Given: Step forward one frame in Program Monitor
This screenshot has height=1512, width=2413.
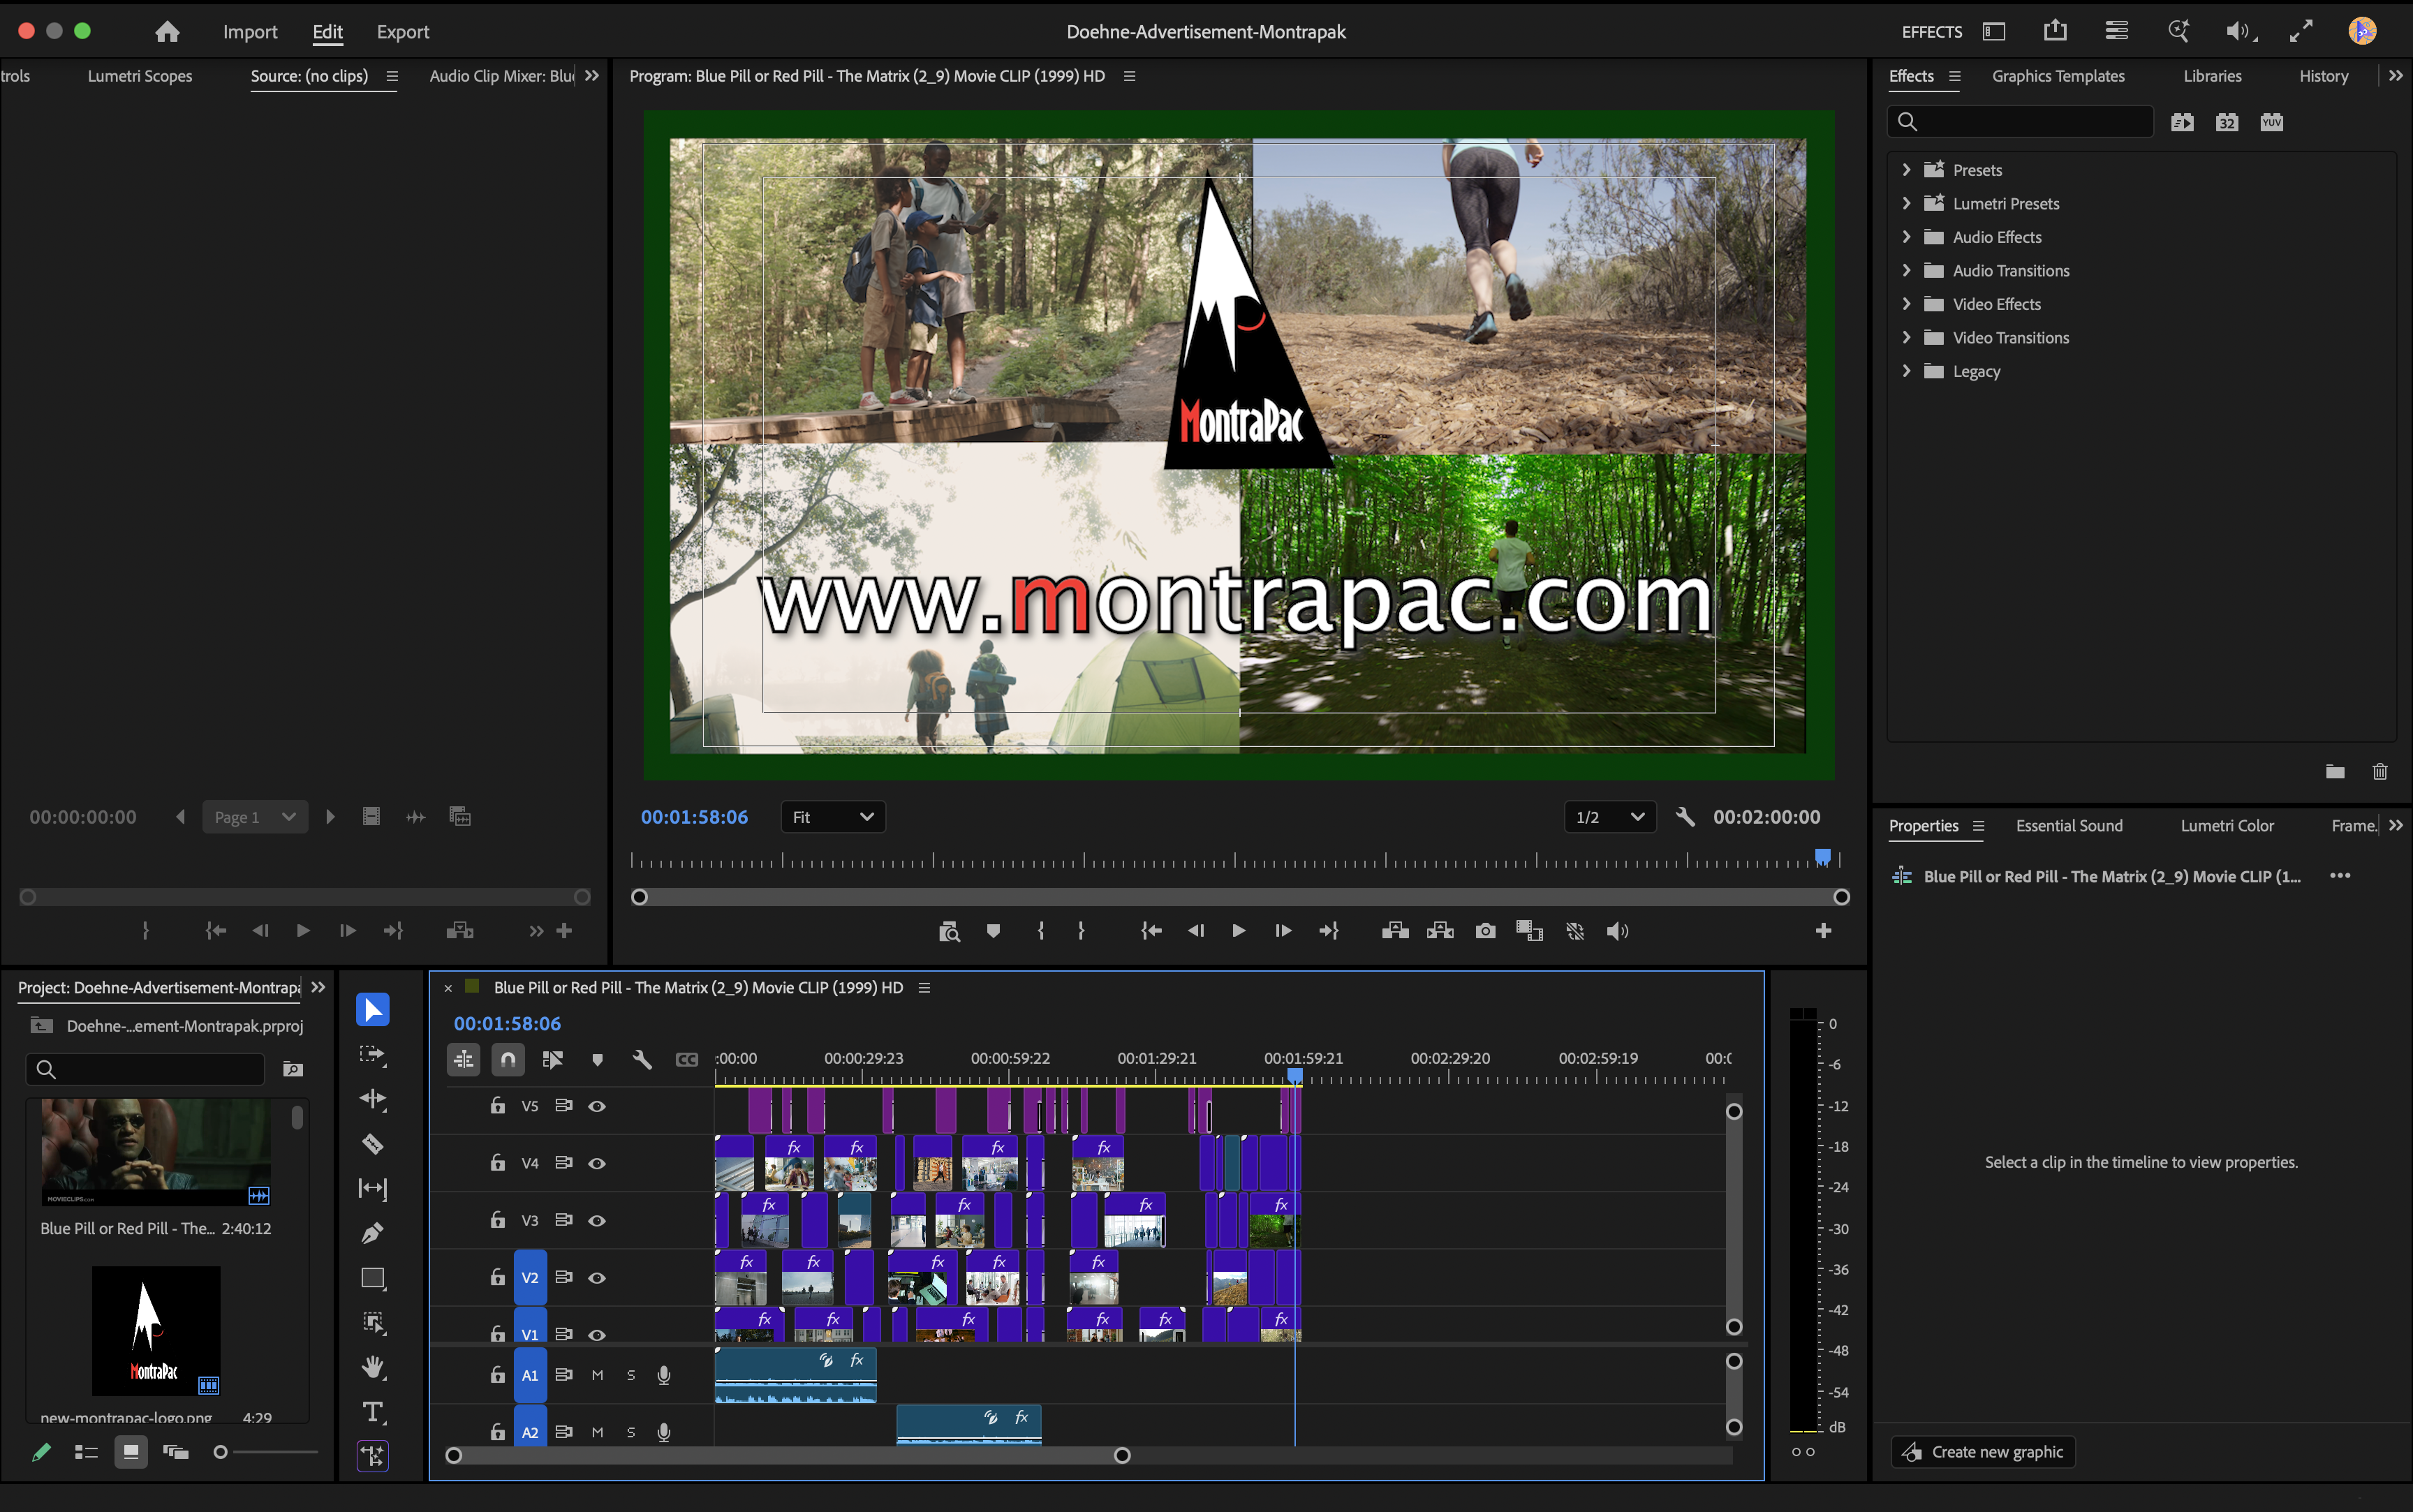Looking at the screenshot, I should [1283, 931].
